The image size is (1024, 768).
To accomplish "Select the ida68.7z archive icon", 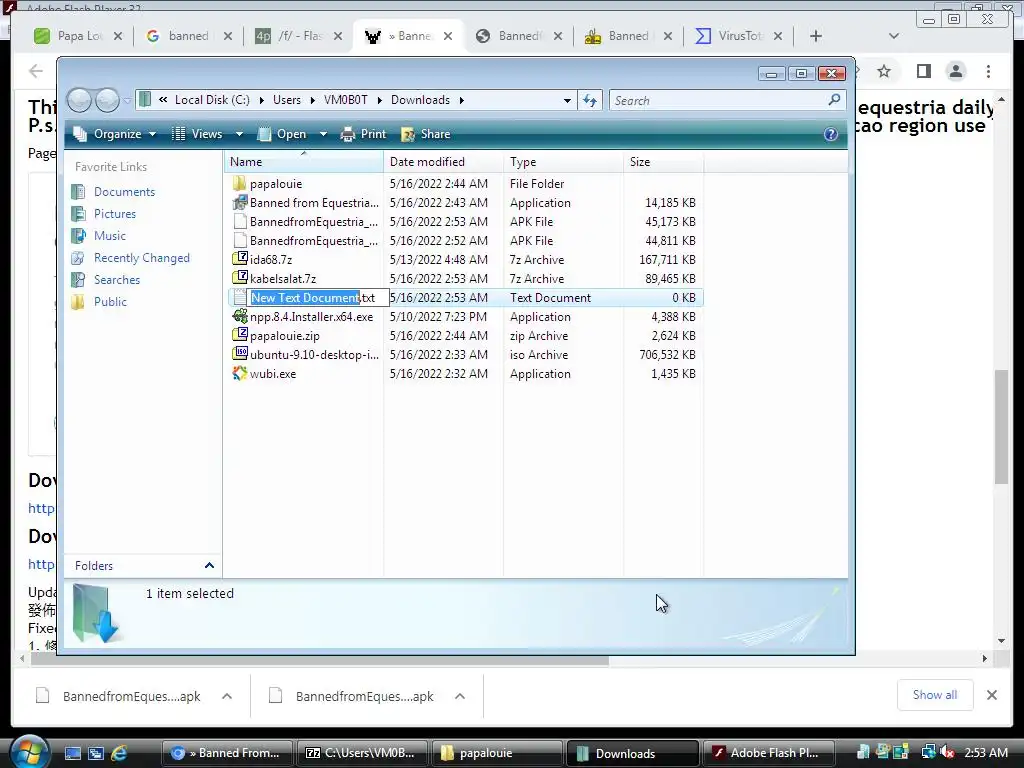I will tap(240, 259).
